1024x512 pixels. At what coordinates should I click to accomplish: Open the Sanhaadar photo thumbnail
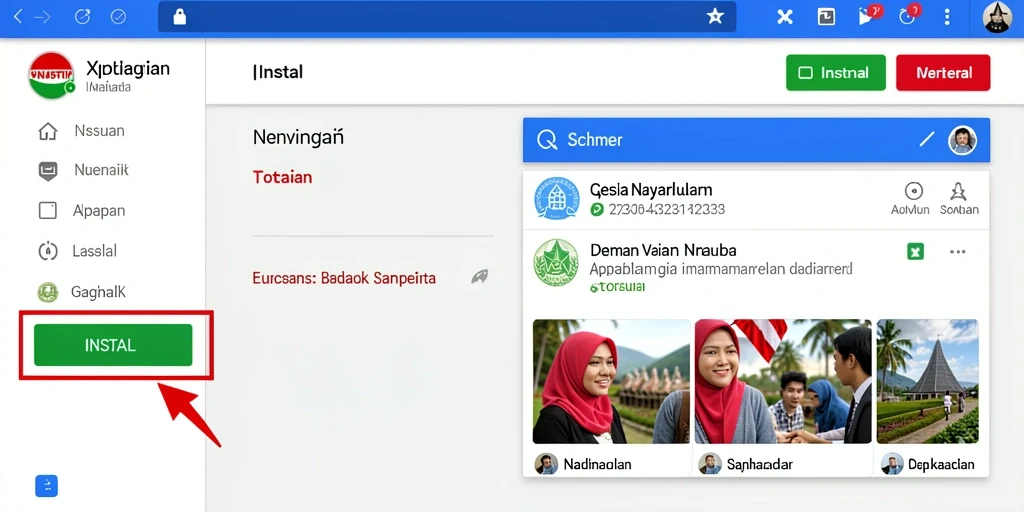(782, 381)
